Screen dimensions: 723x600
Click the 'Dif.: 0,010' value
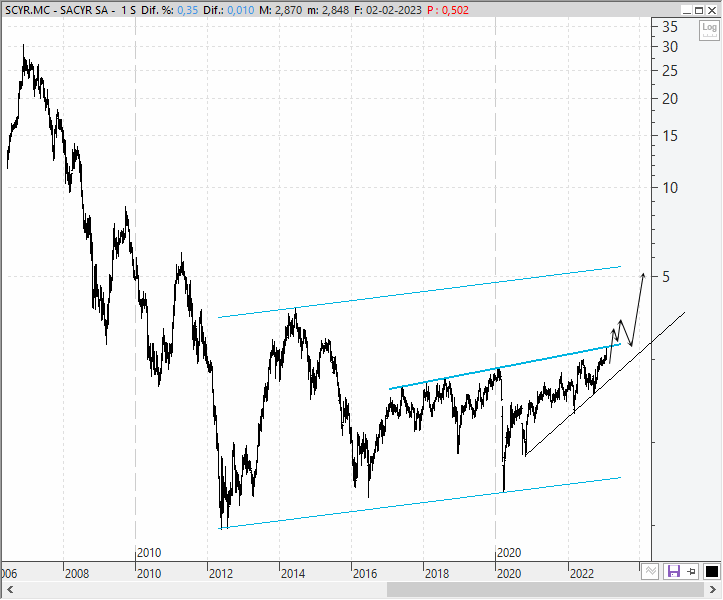click(x=229, y=10)
